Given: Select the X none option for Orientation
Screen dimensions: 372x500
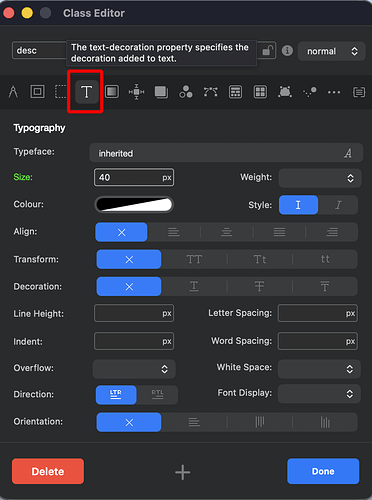Looking at the screenshot, I should click(x=129, y=422).
